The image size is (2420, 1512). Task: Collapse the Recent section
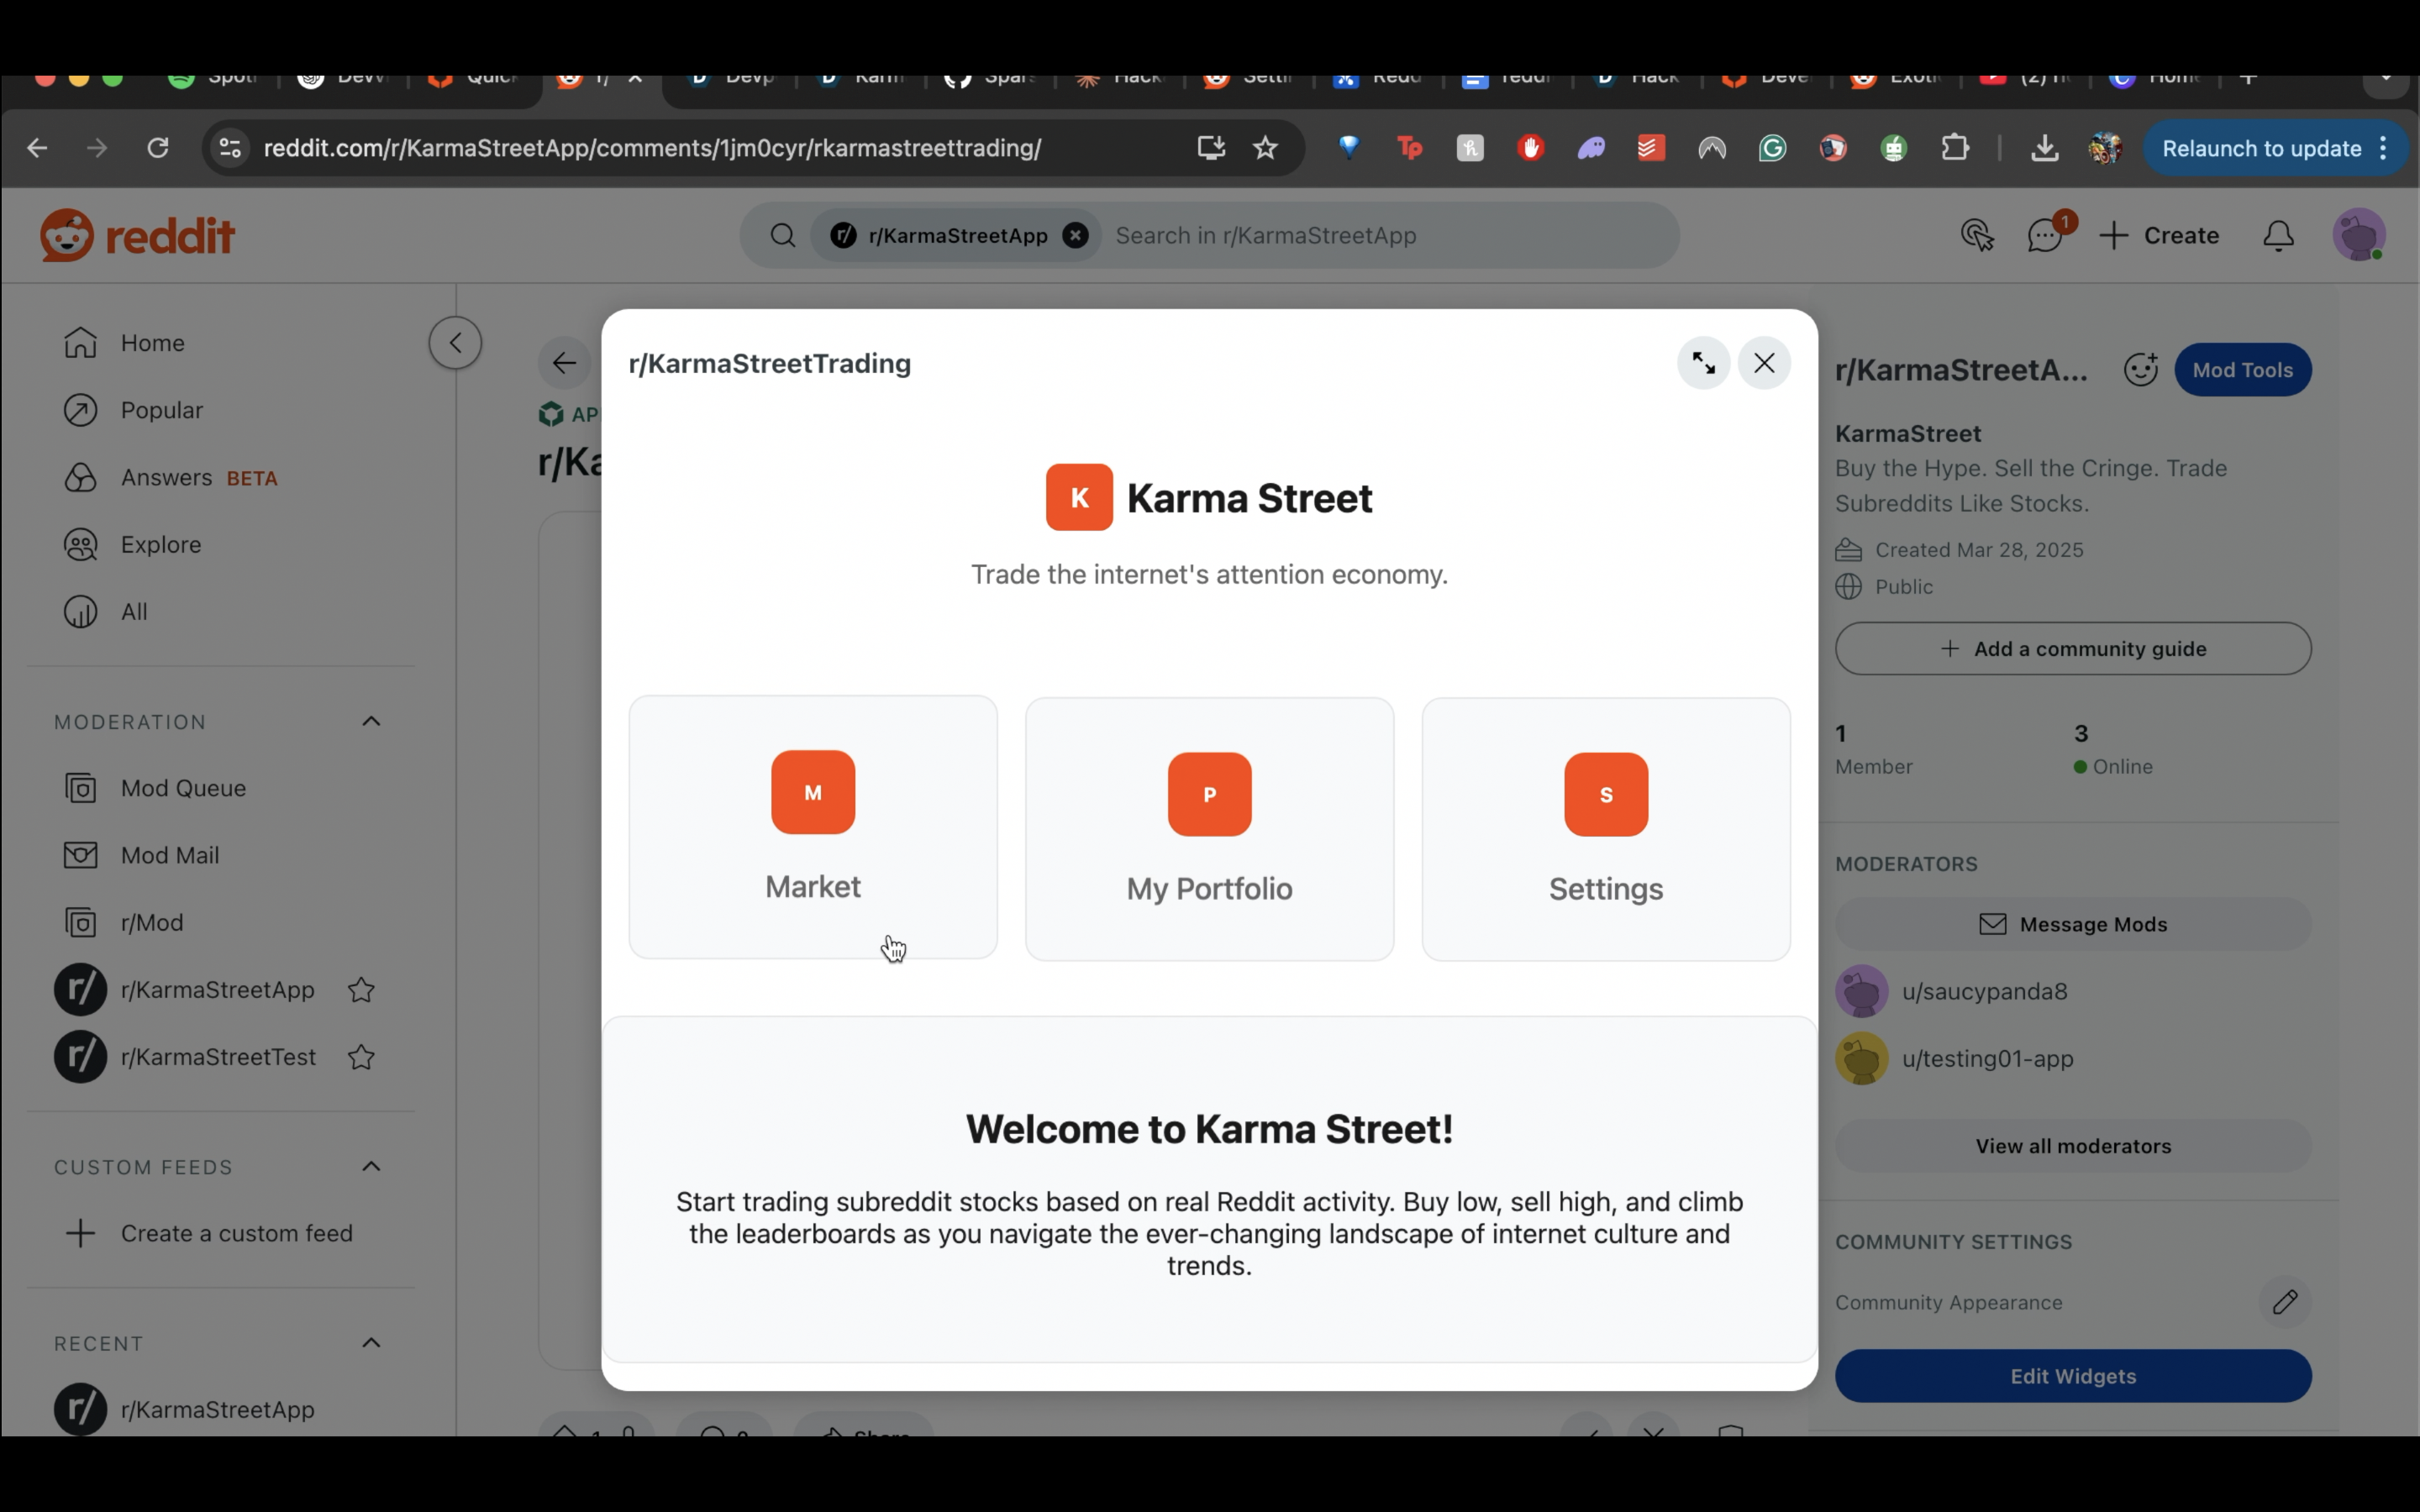[371, 1342]
